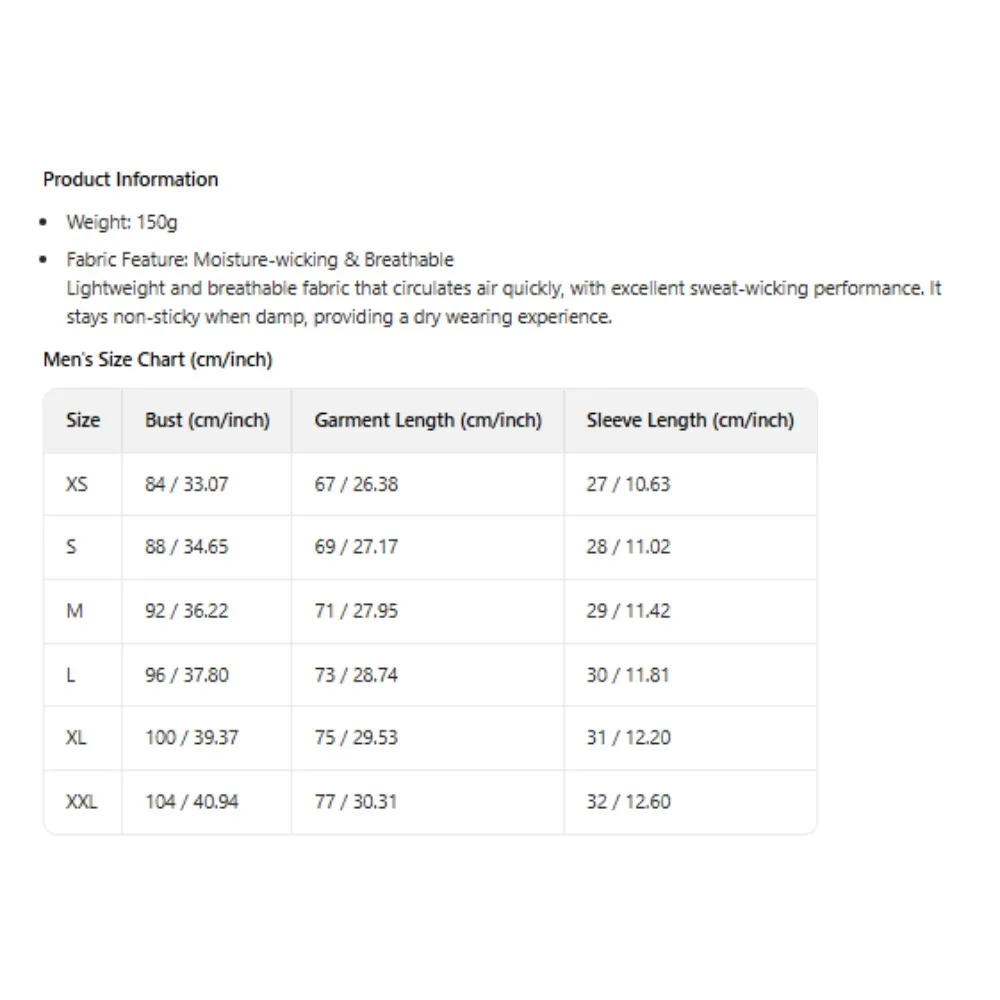Image resolution: width=1000 pixels, height=1000 pixels.
Task: Click the XL size row label
Action: [x=77, y=738]
